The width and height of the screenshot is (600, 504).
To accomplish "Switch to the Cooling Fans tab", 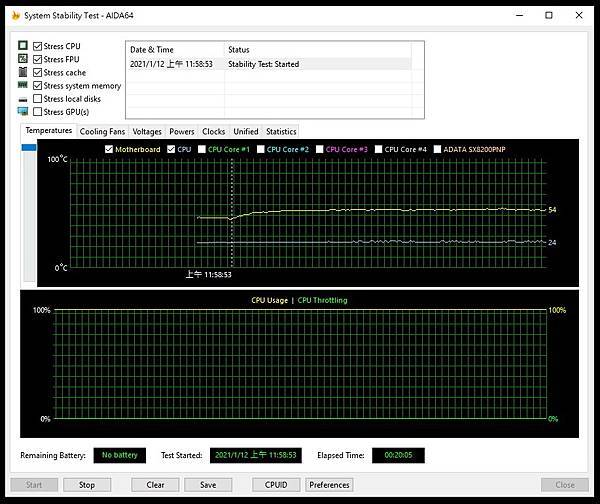I will coord(102,131).
